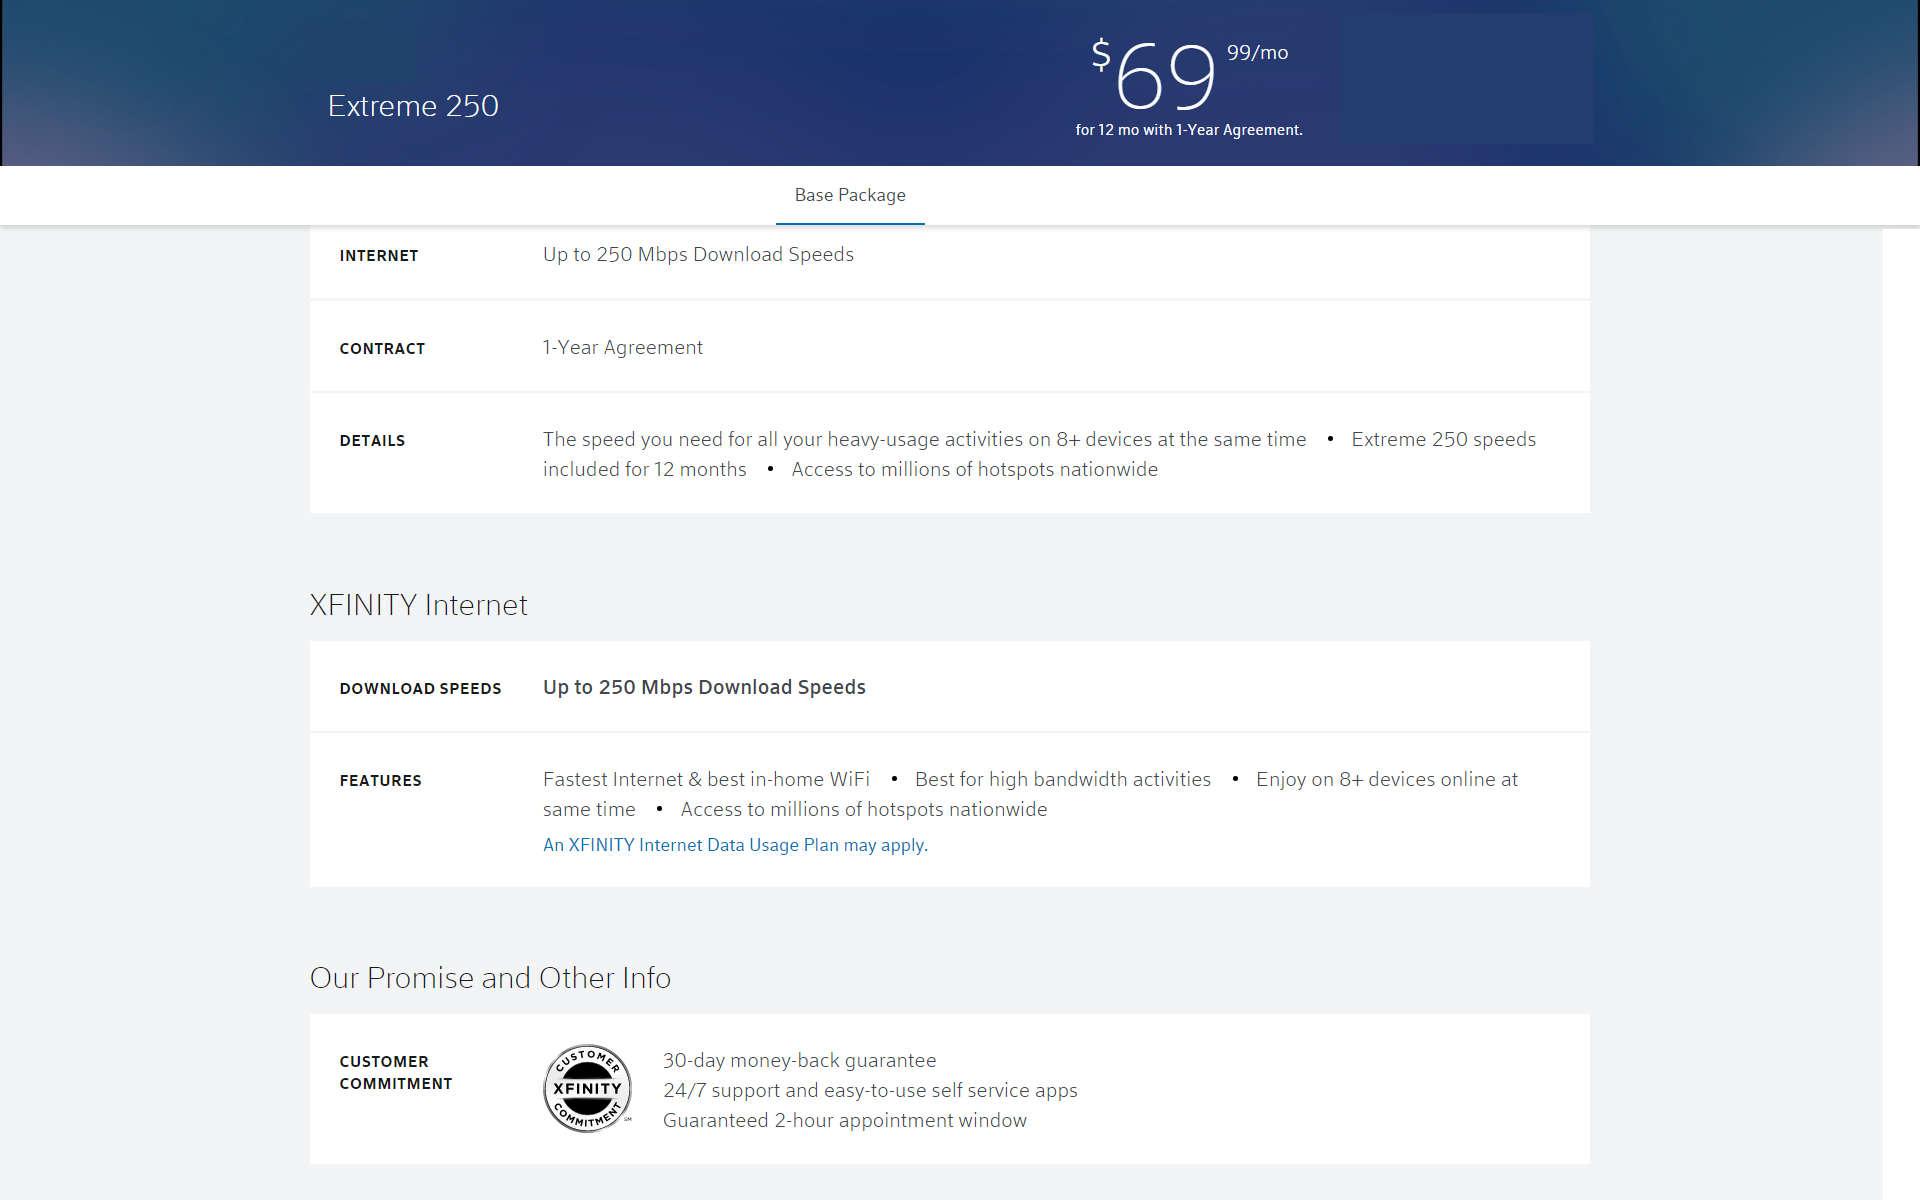The image size is (1920, 1200).
Task: Click the CUSTOMER COMMITMENT label
Action: (x=396, y=1073)
